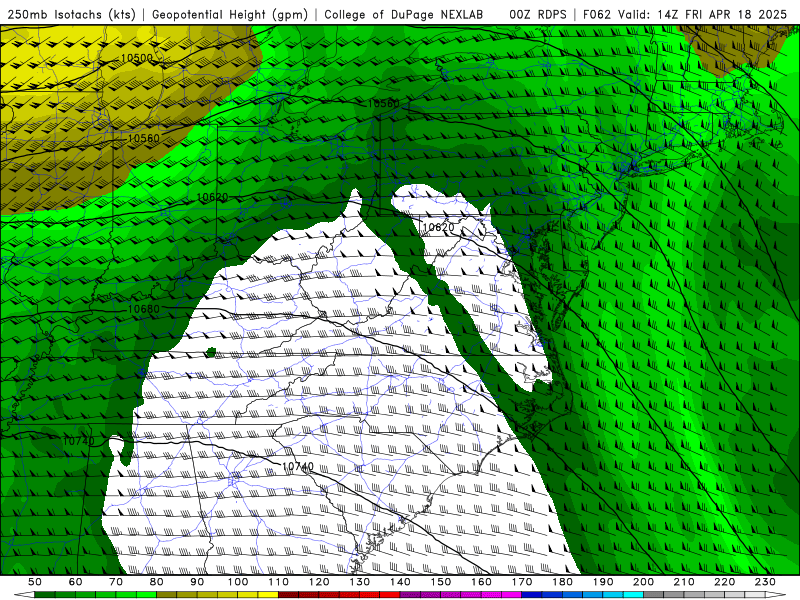Click the 10680 height contour label
This screenshot has height=600, width=800.
click(x=143, y=309)
